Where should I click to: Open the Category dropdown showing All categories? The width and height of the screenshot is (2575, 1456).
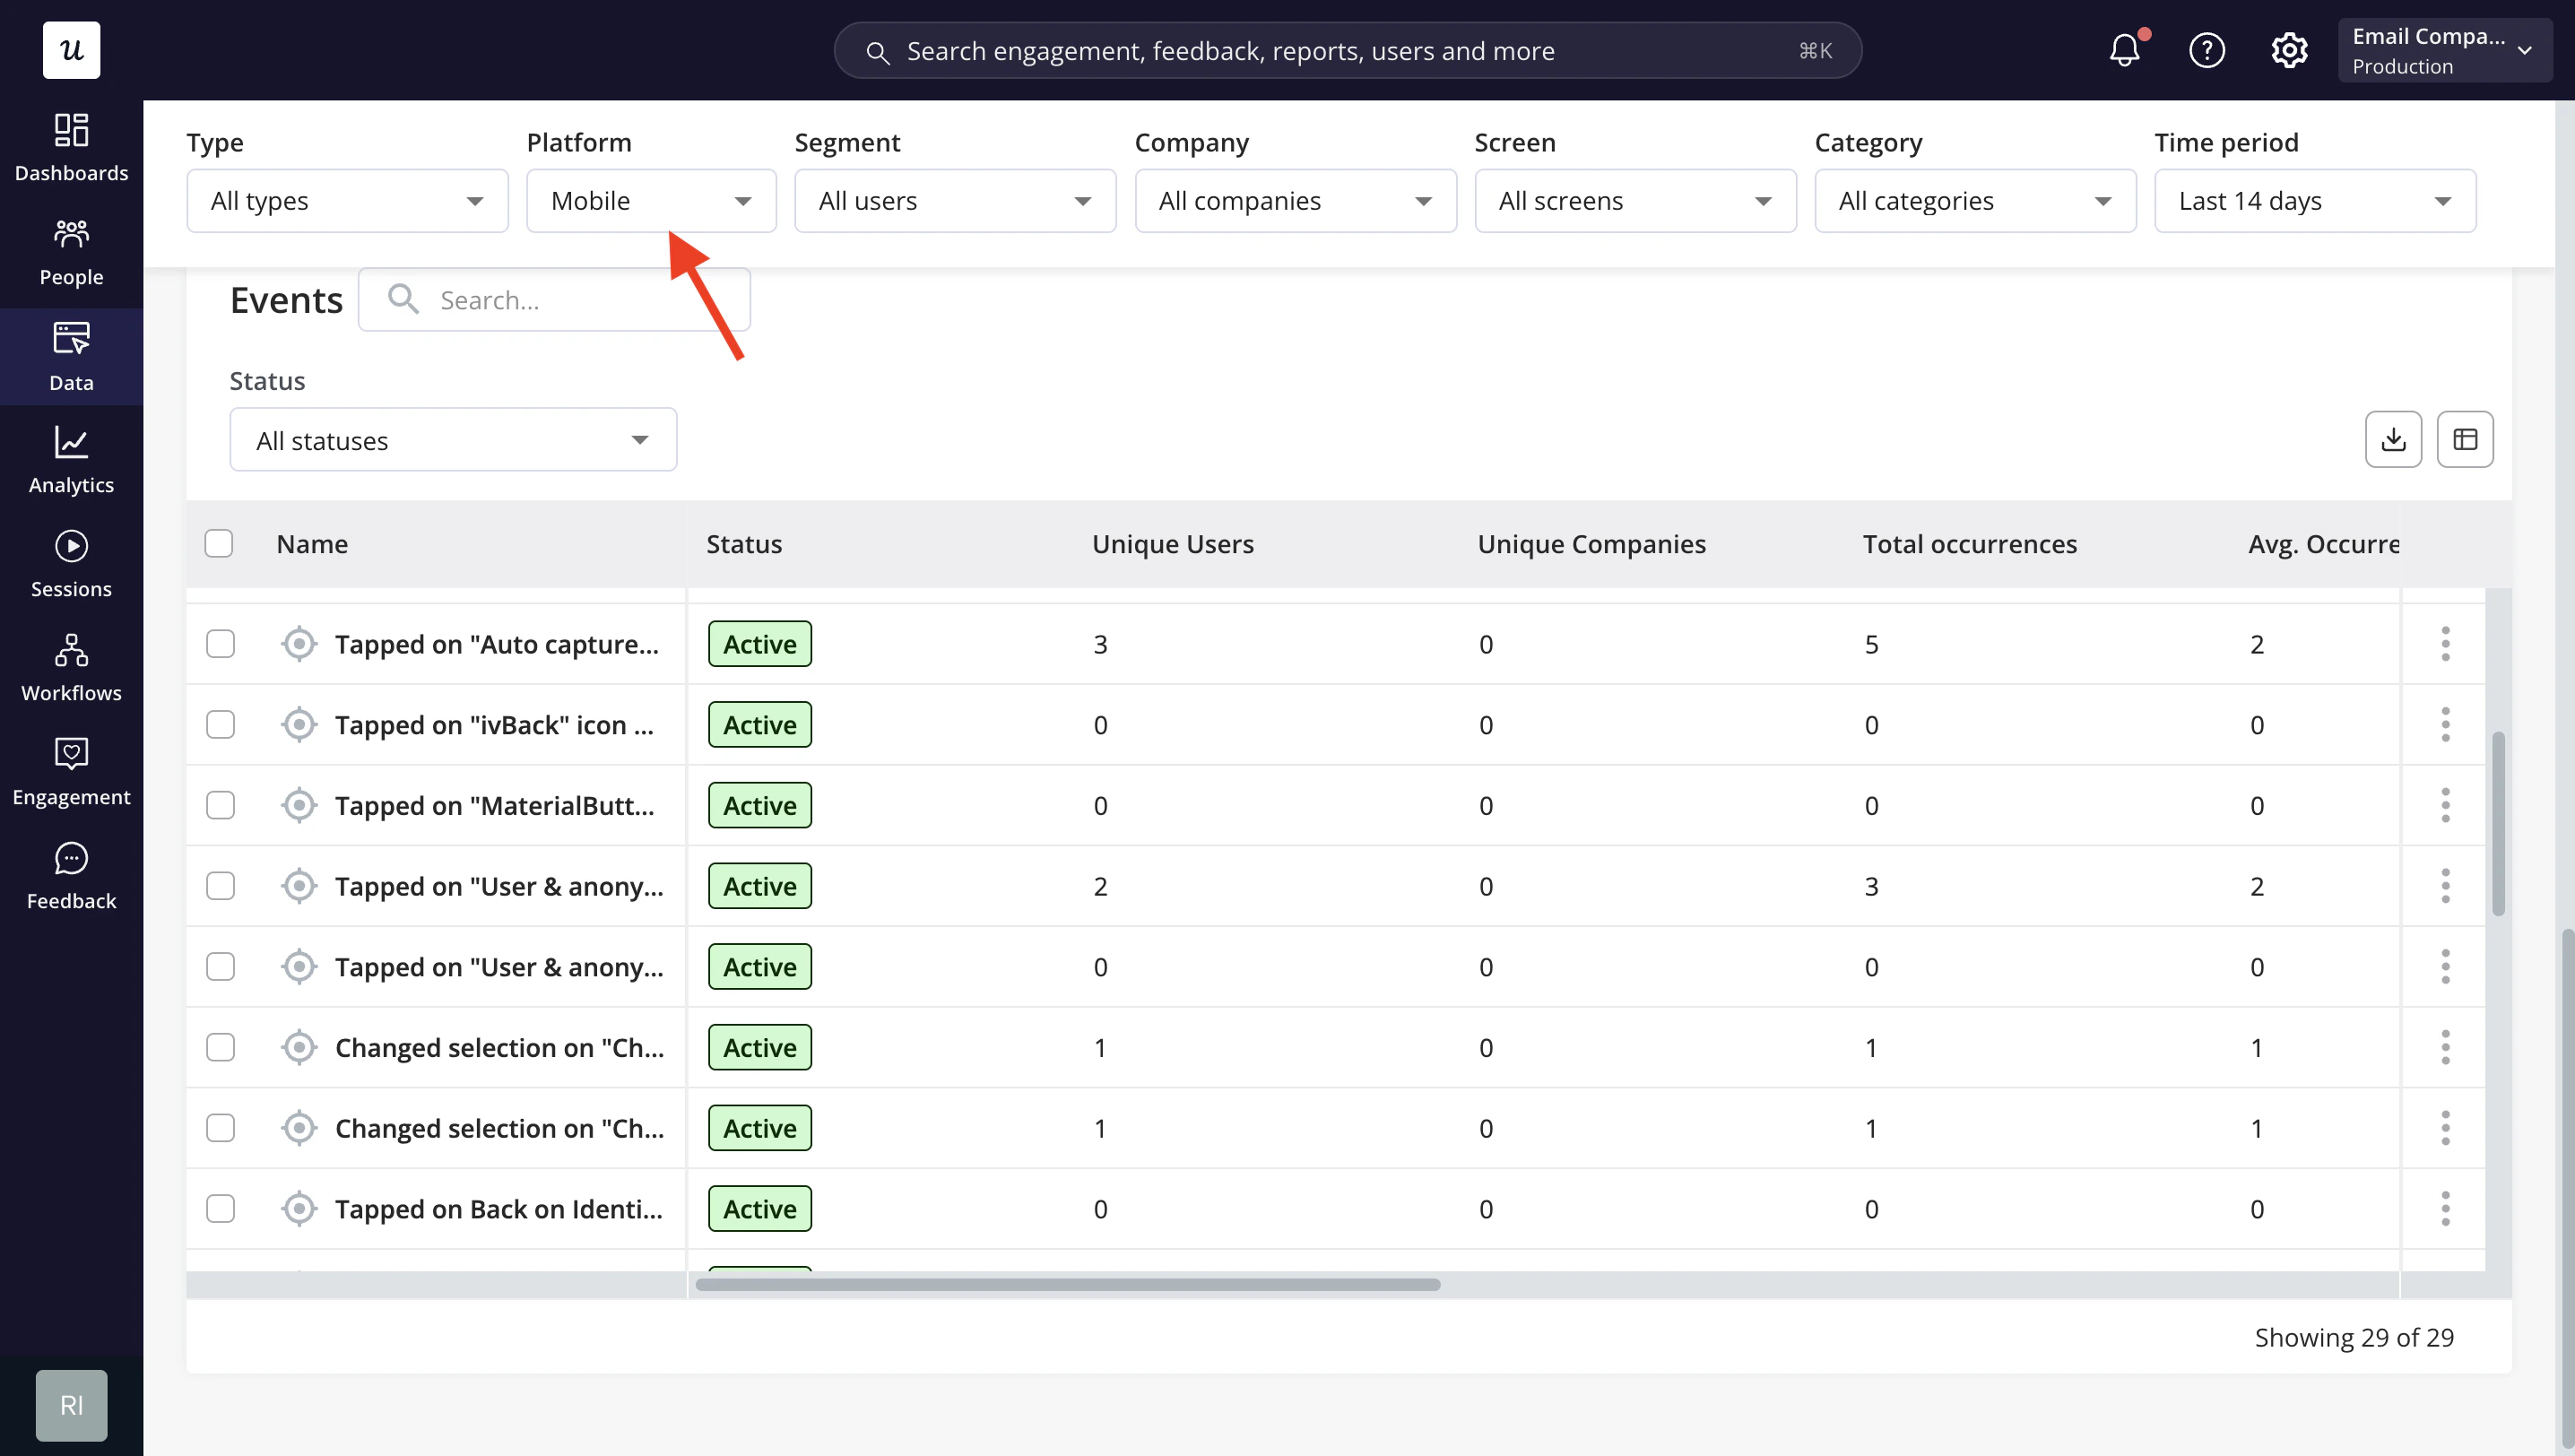[1975, 201]
